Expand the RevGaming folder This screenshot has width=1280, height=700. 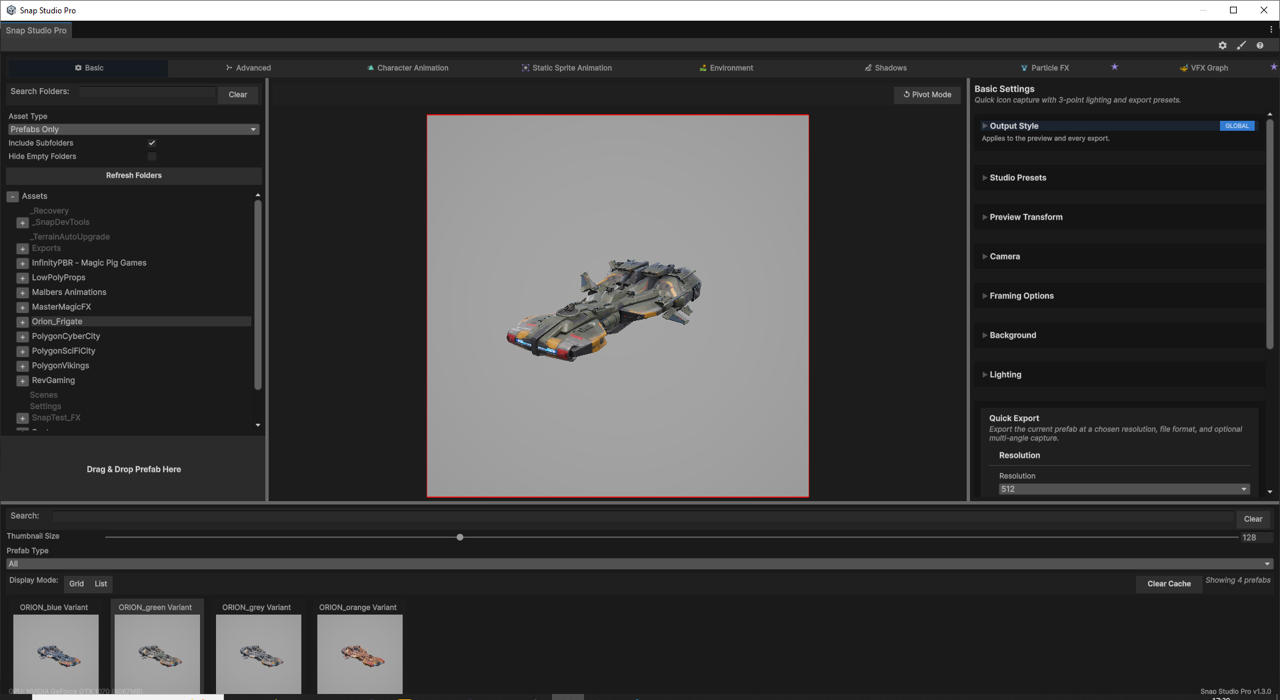22,381
